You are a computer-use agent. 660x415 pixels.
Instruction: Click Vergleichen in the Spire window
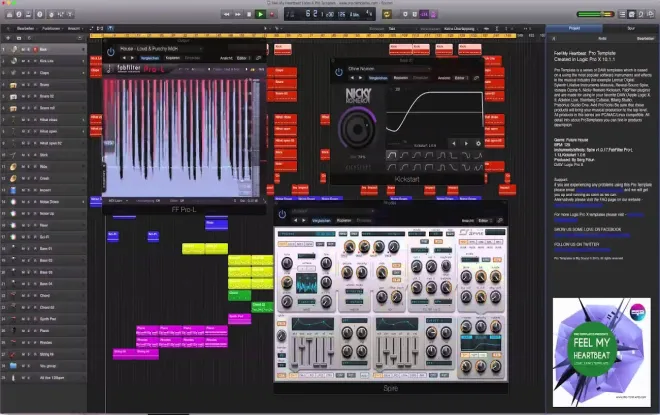[x=321, y=221]
